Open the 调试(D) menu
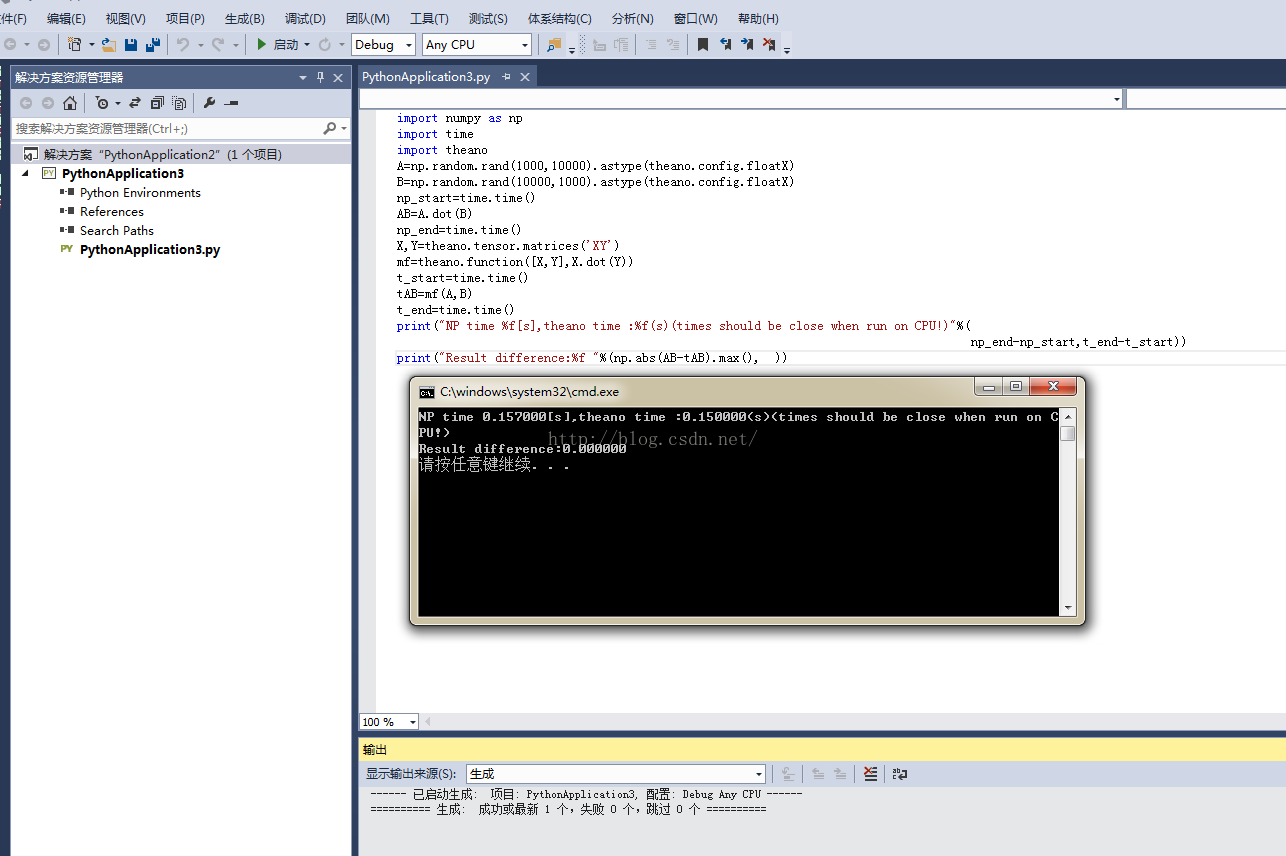 click(305, 18)
